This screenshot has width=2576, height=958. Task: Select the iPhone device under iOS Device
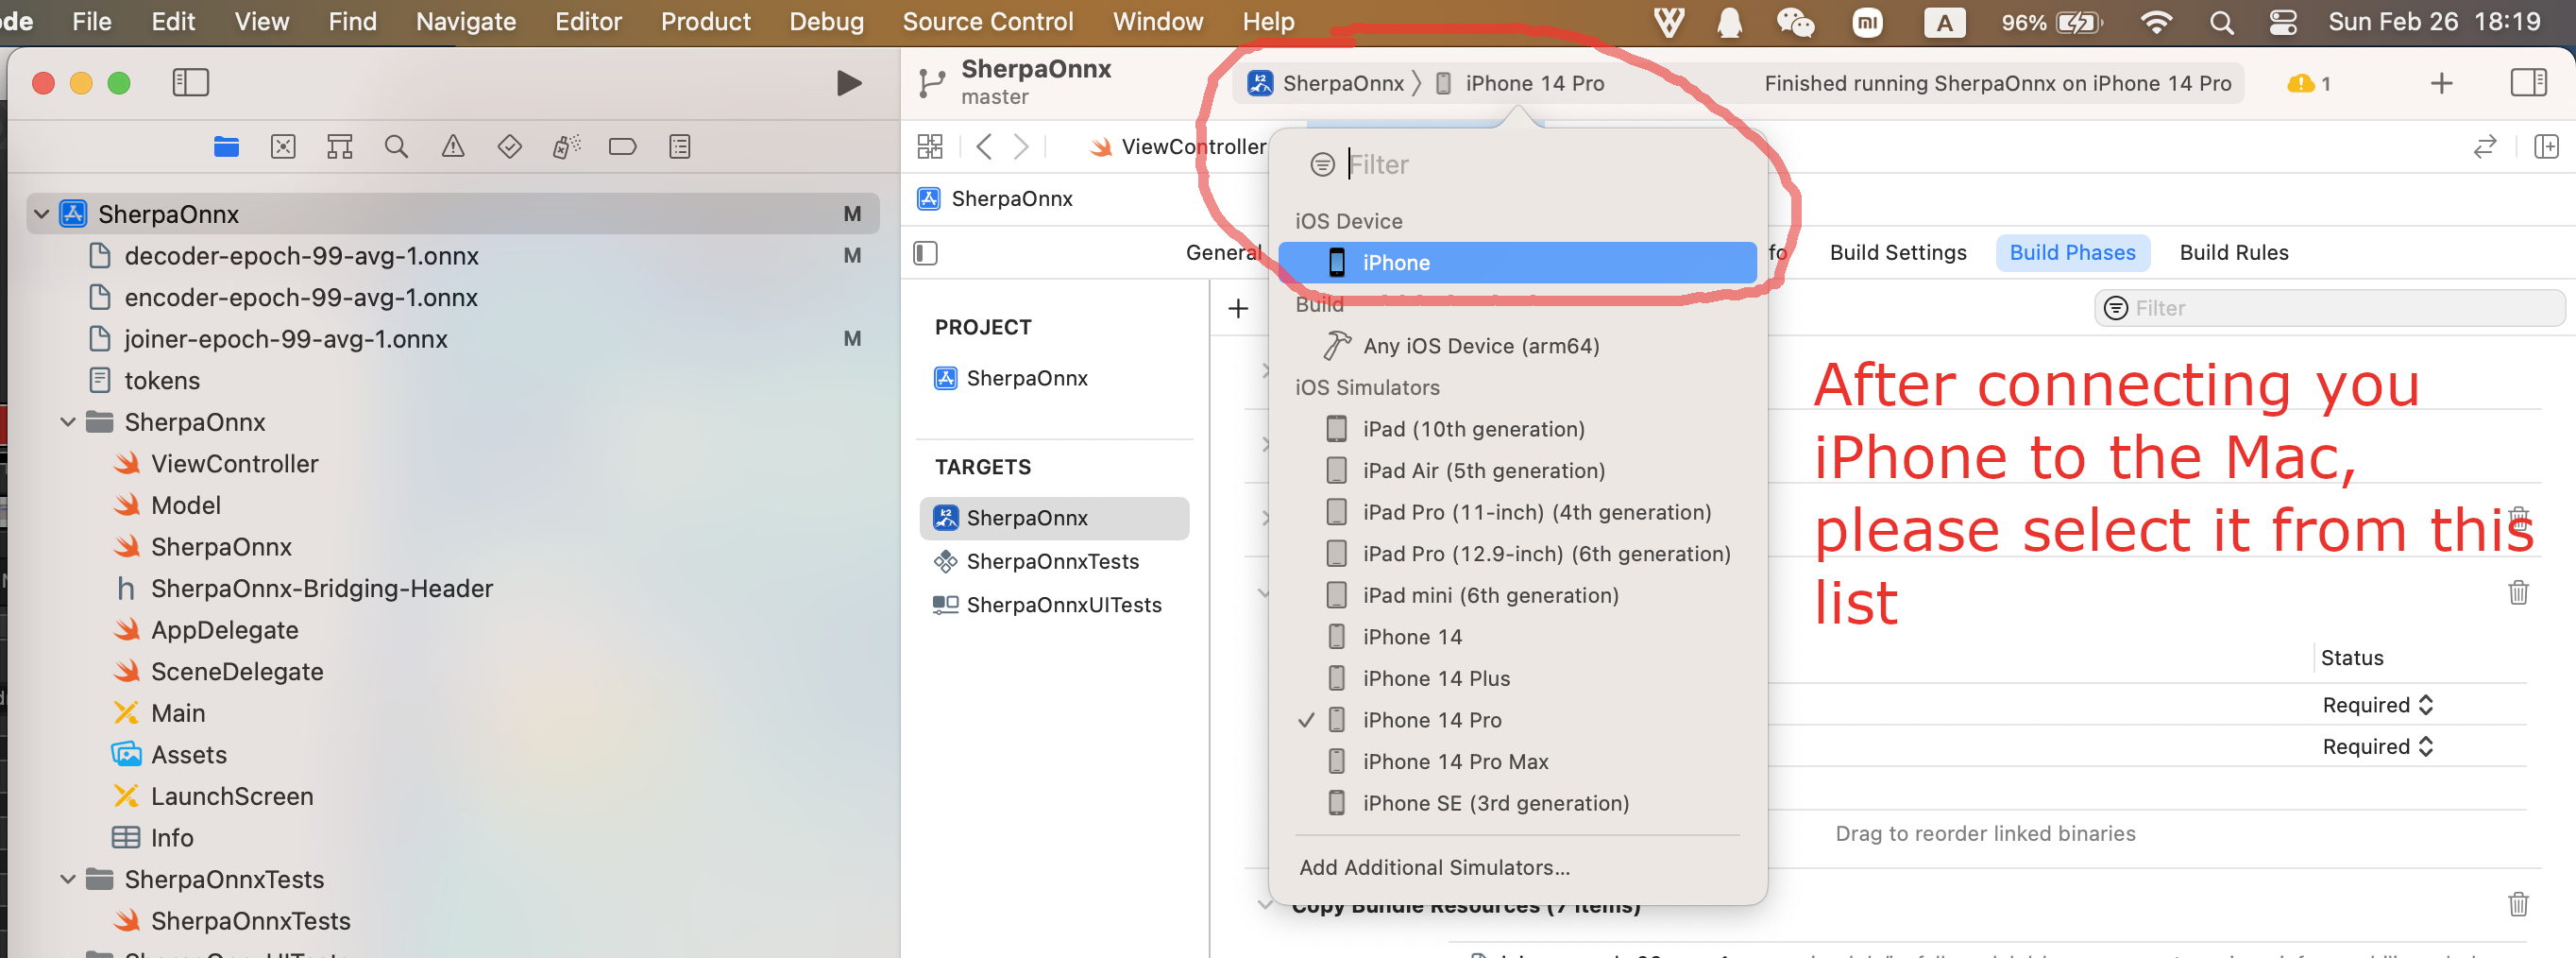pos(1516,263)
